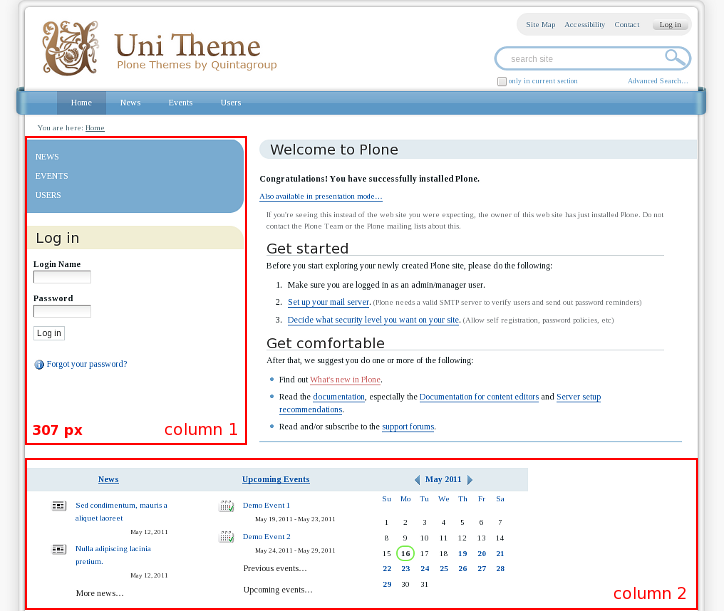Open the support forums link

pos(408,427)
